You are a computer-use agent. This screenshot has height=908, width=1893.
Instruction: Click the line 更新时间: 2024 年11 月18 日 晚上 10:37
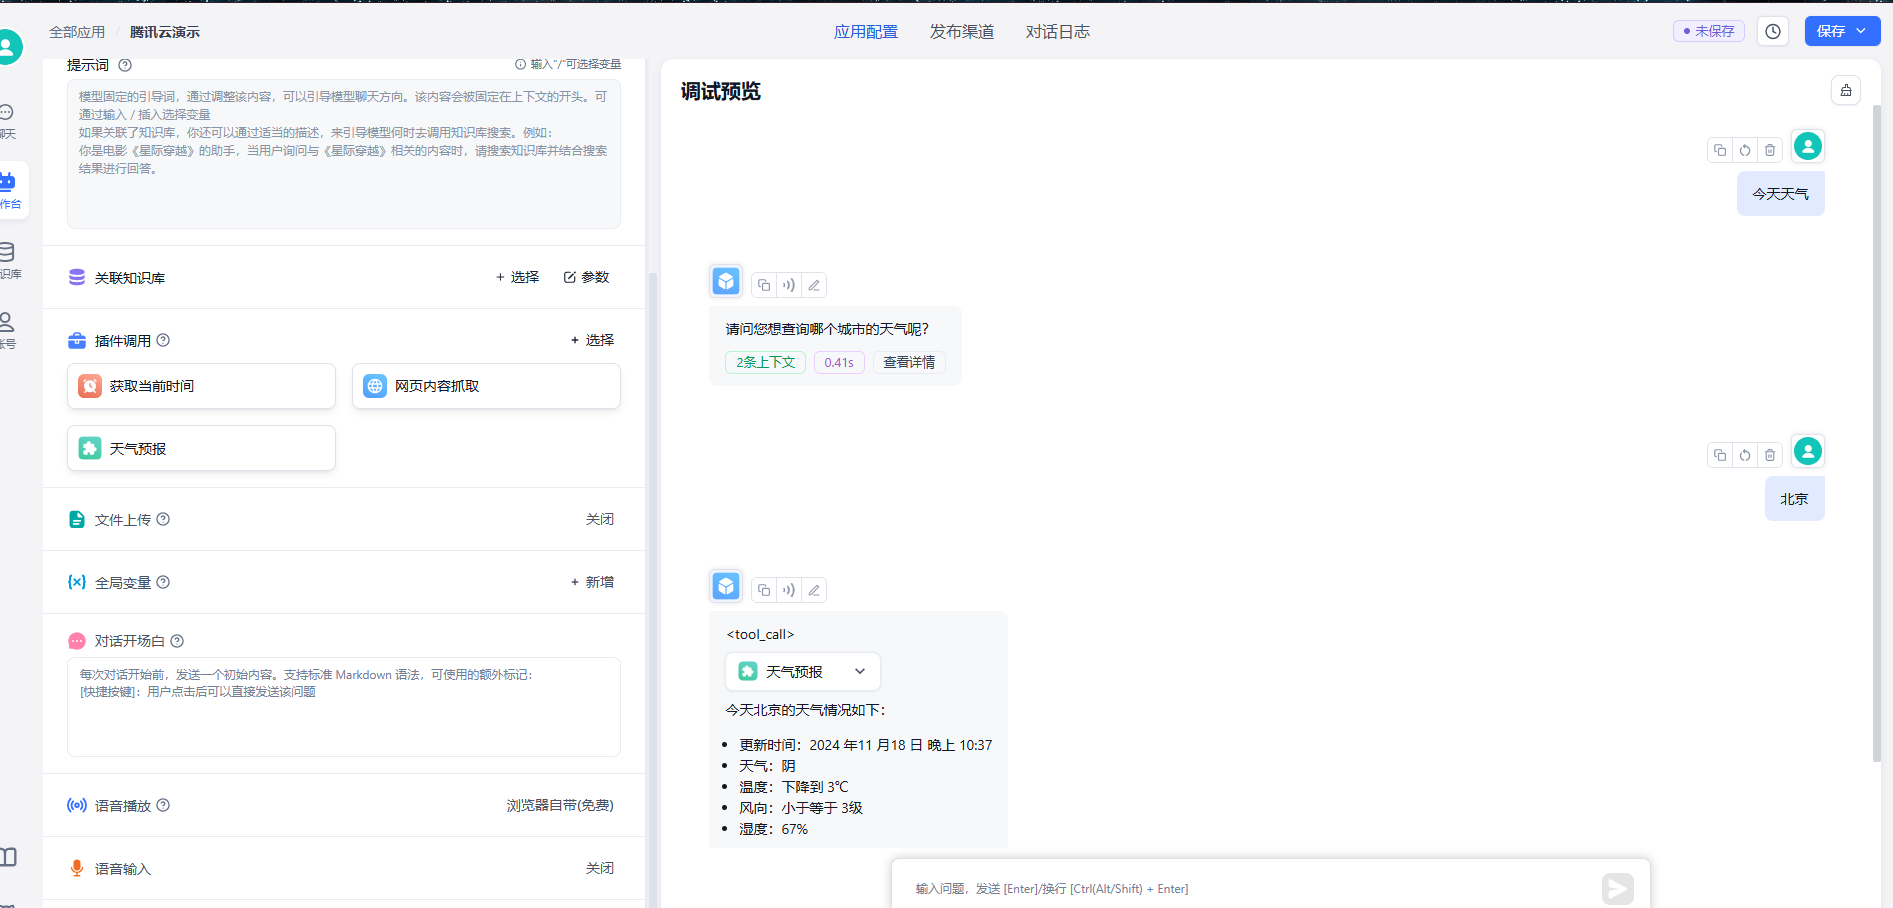point(866,745)
